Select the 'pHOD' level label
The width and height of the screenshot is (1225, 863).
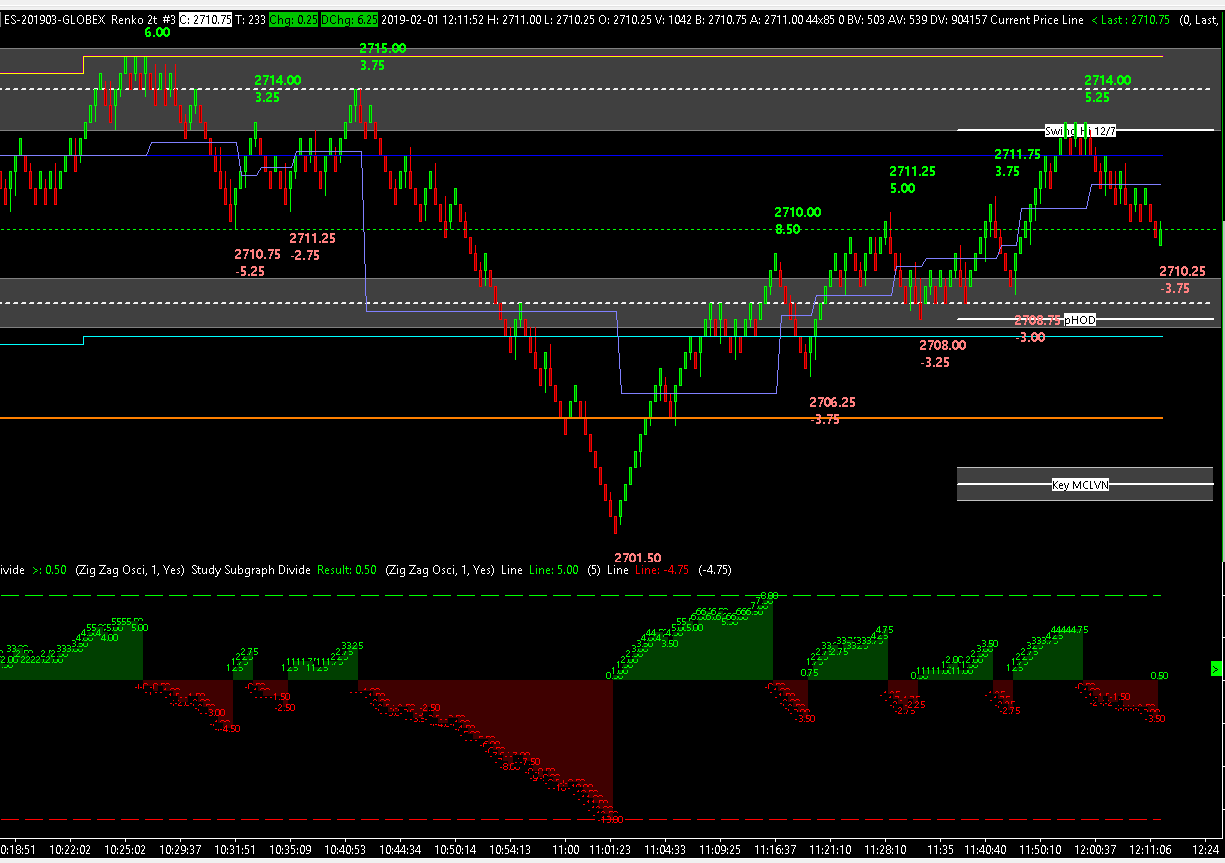tap(1080, 320)
